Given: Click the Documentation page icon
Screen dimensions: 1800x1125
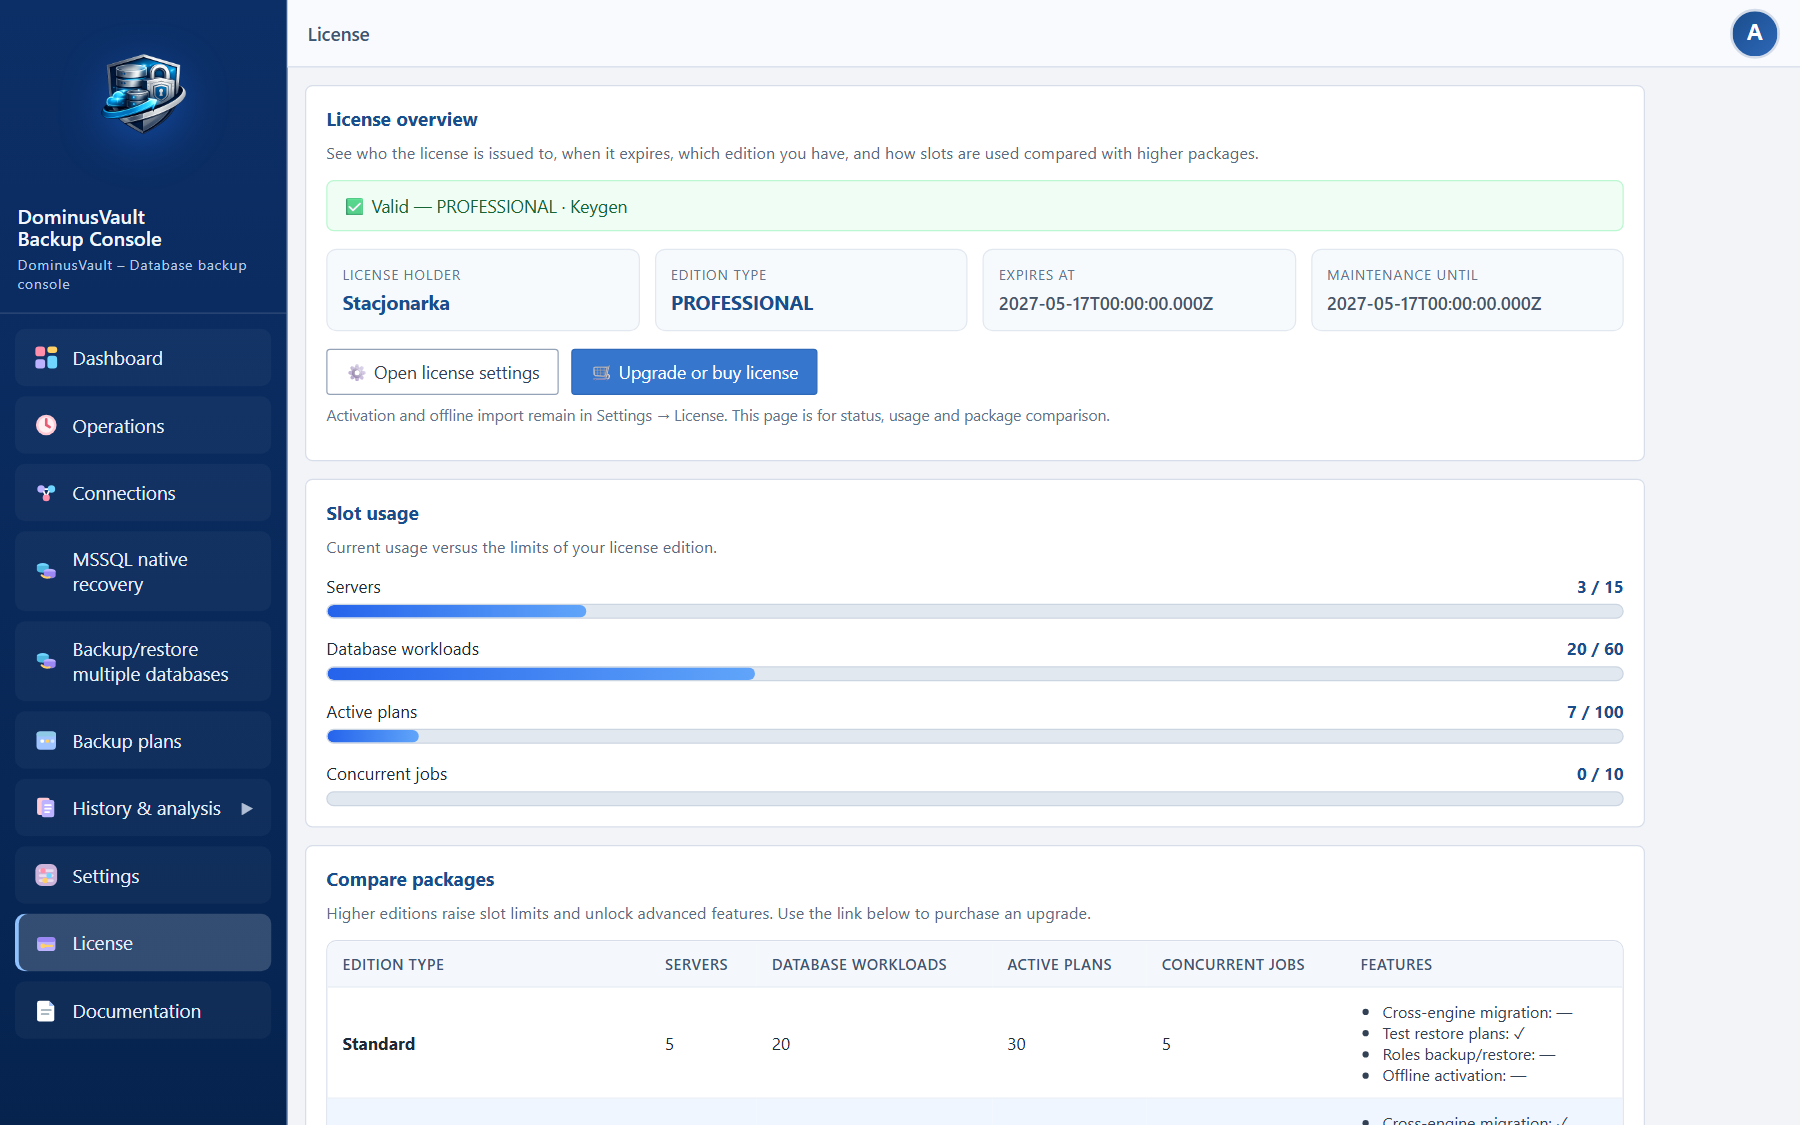Looking at the screenshot, I should coord(46,1011).
